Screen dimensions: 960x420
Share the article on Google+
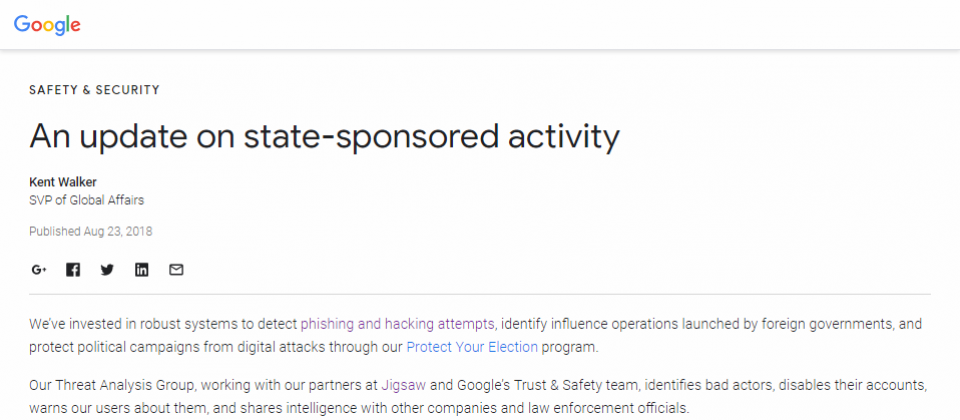click(39, 269)
